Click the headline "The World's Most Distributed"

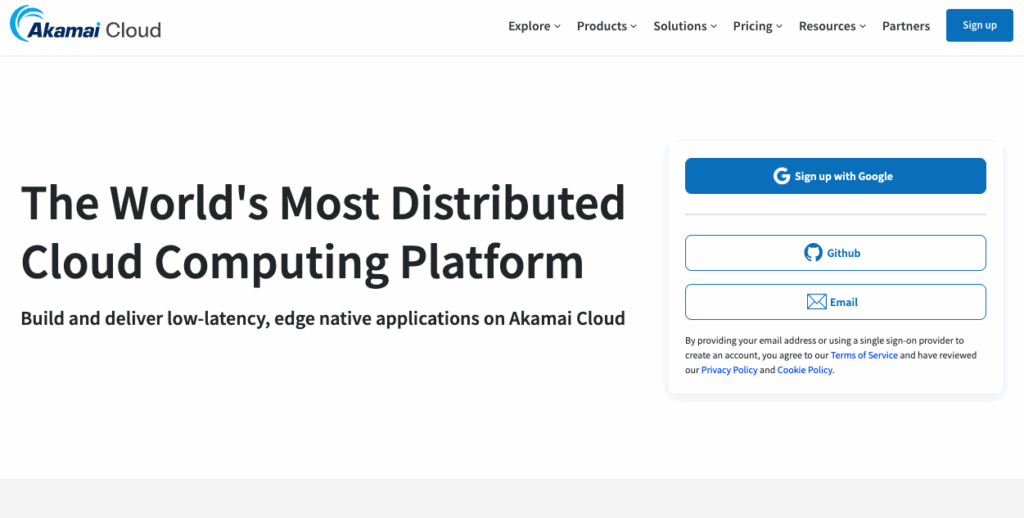(x=323, y=202)
